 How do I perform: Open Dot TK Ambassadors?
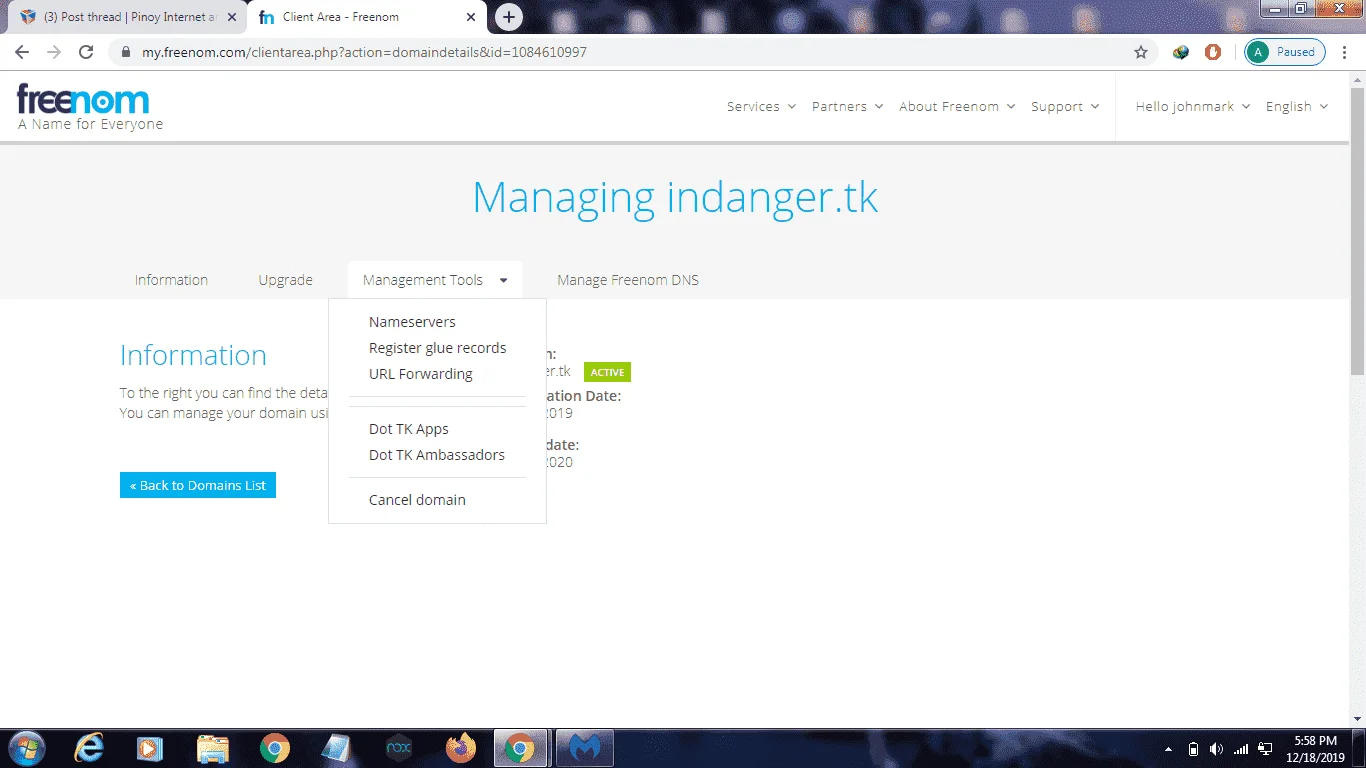click(436, 455)
